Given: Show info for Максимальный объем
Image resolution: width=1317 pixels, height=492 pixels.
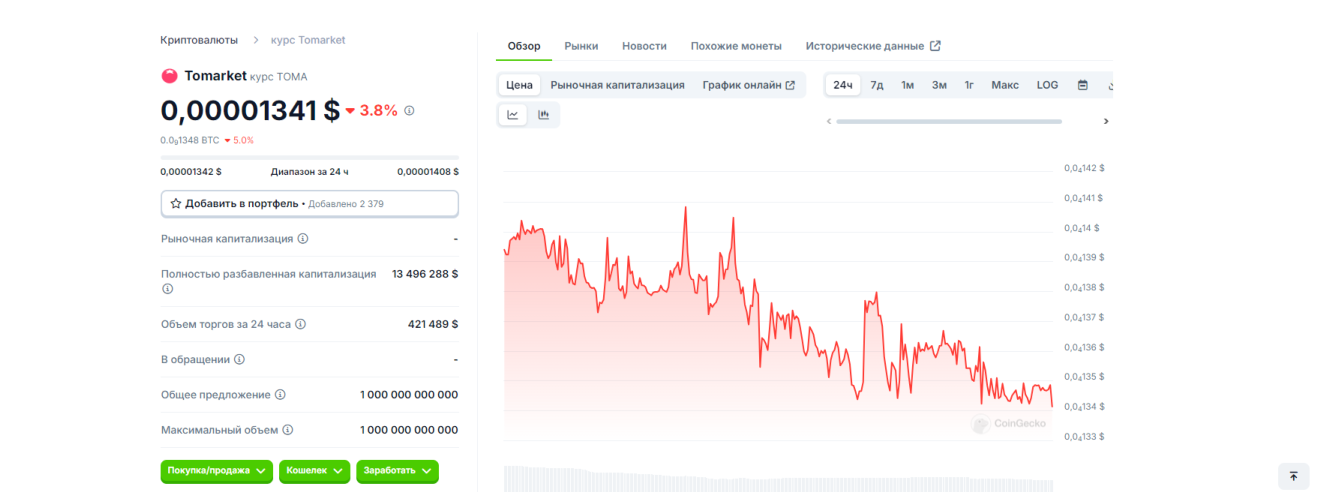Looking at the screenshot, I should tap(287, 430).
